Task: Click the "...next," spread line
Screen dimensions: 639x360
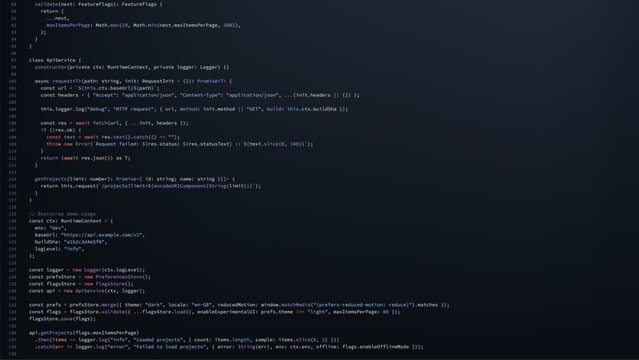Action: [57, 18]
